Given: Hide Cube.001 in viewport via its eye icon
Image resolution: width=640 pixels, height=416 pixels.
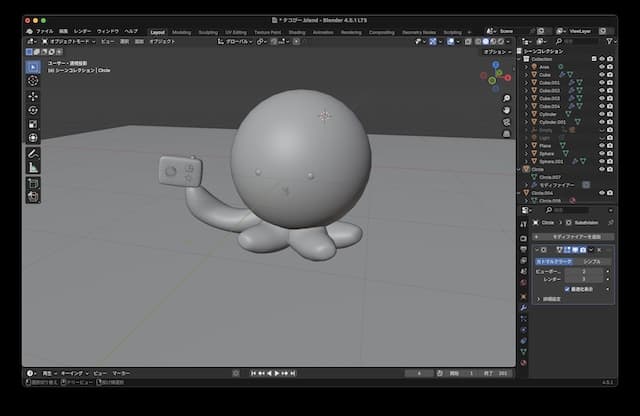Looking at the screenshot, I should pos(602,82).
